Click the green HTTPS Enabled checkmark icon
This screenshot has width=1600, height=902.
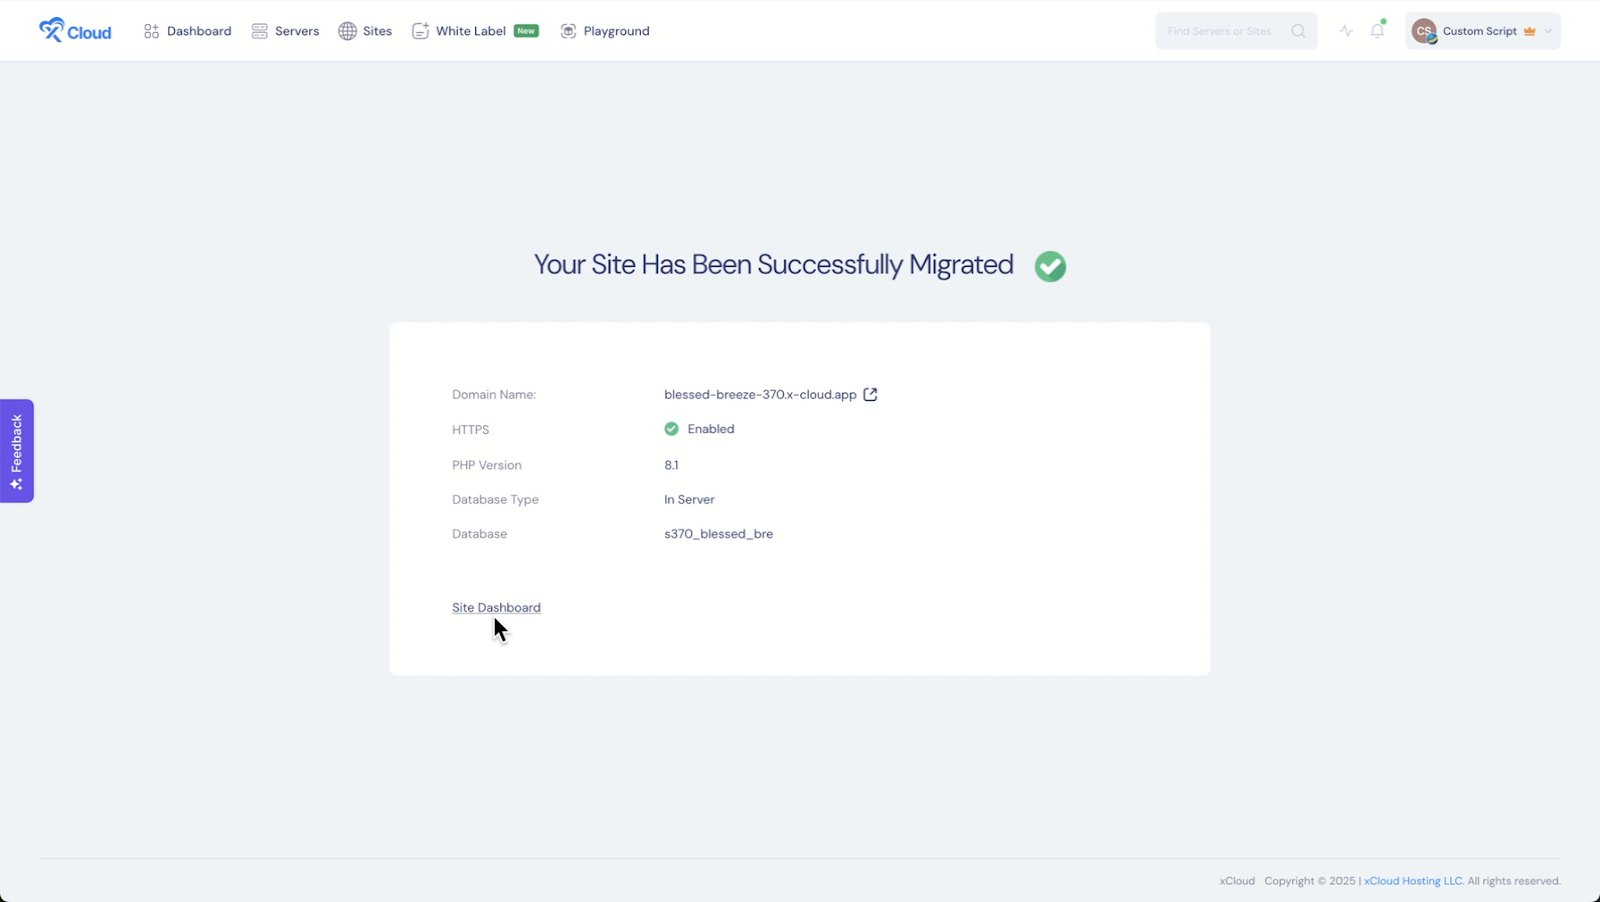click(670, 428)
